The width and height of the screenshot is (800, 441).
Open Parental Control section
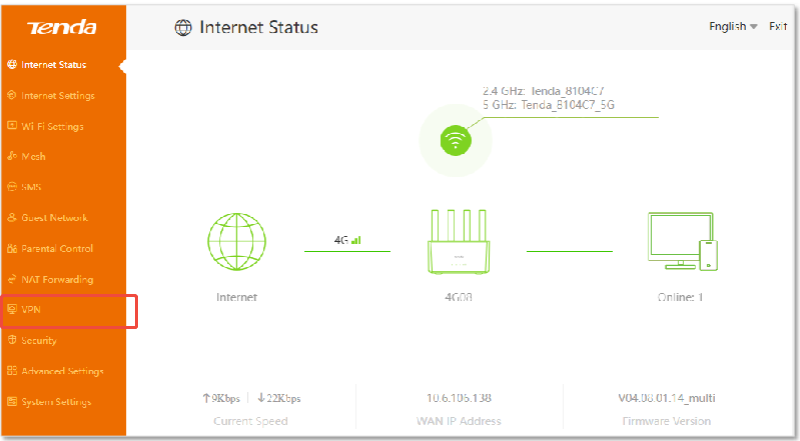pyautogui.click(x=57, y=249)
